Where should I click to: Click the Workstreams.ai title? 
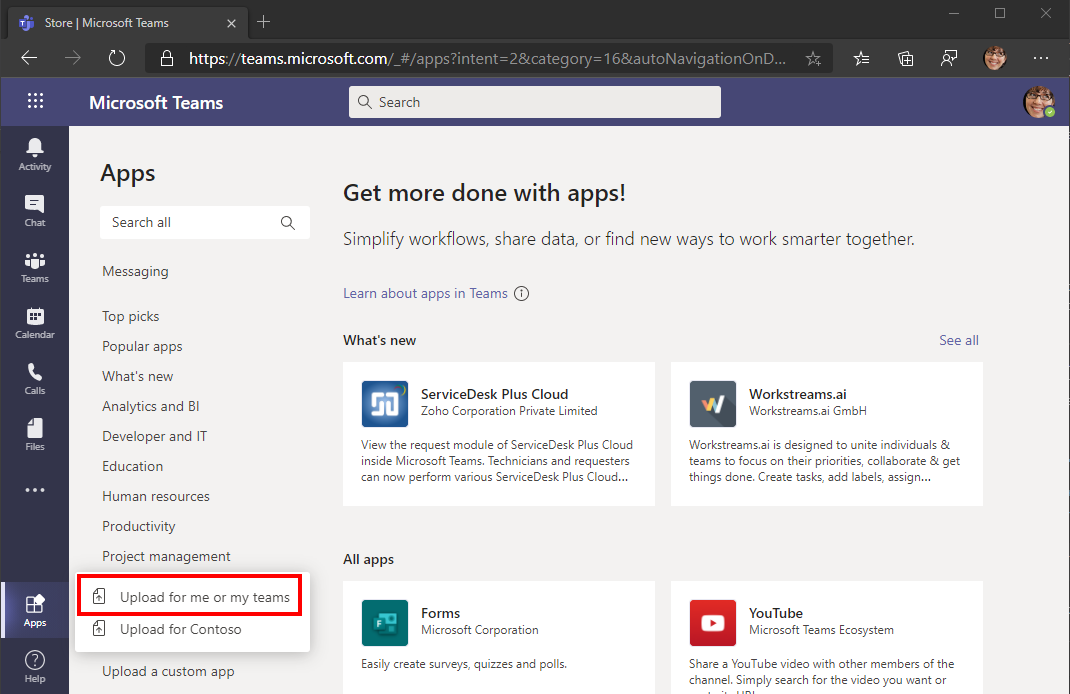(x=797, y=394)
